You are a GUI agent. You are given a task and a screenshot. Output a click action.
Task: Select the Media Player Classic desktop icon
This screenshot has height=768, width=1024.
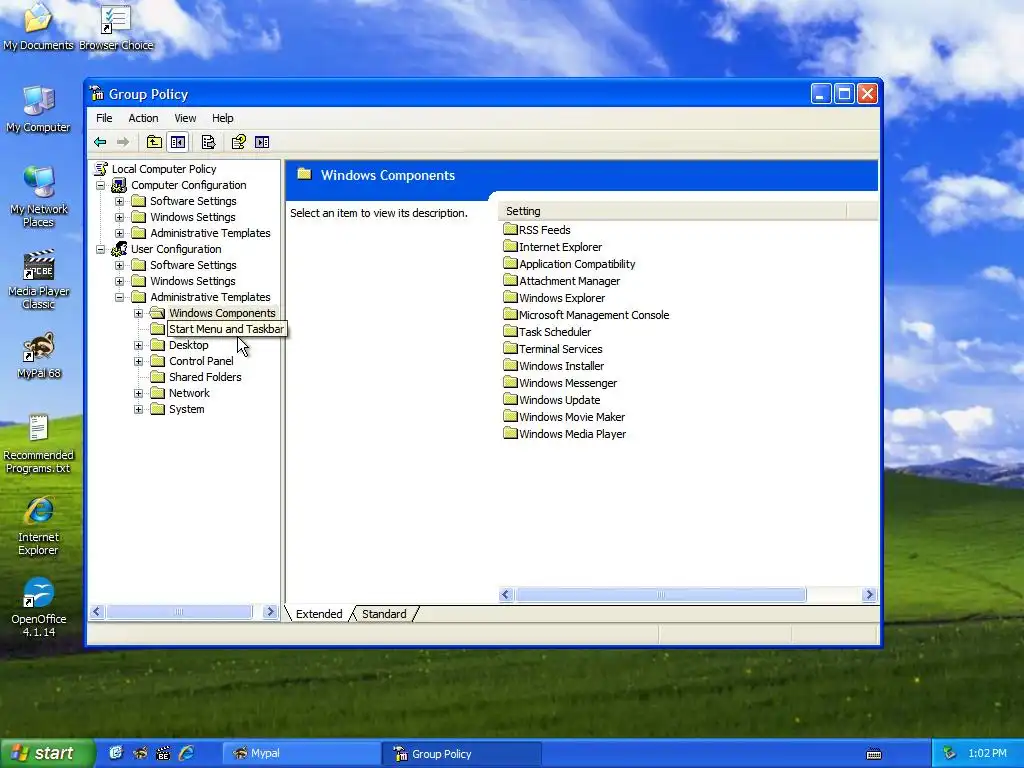[x=39, y=280]
